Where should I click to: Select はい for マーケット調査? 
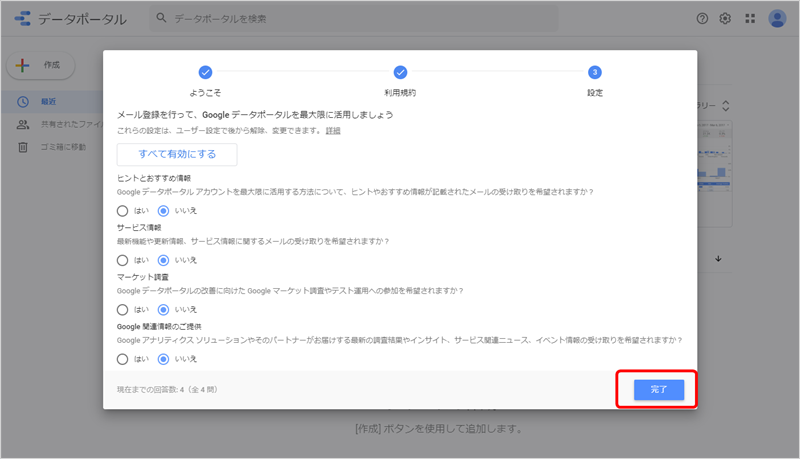click(122, 310)
